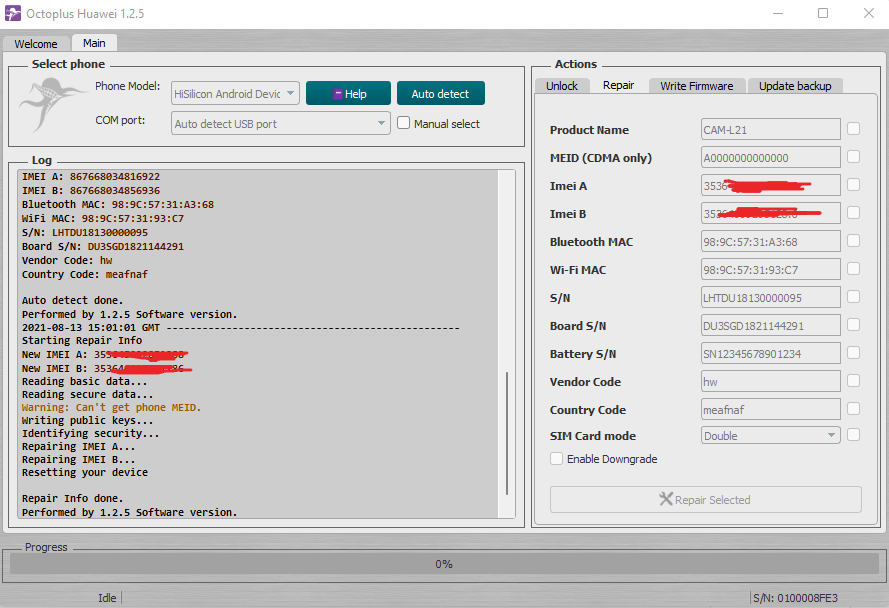Click the MEID input field
The height and width of the screenshot is (608, 889).
(x=771, y=157)
